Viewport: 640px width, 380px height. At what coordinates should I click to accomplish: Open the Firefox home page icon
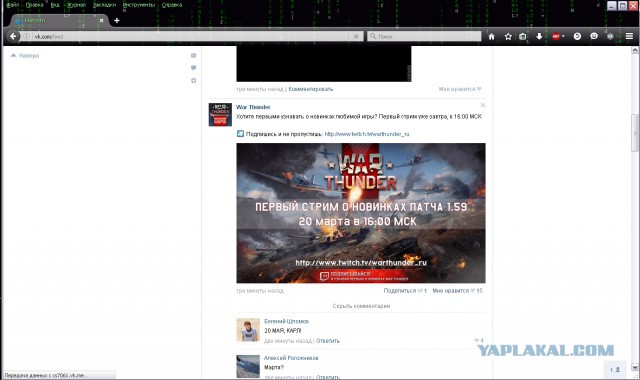click(491, 36)
